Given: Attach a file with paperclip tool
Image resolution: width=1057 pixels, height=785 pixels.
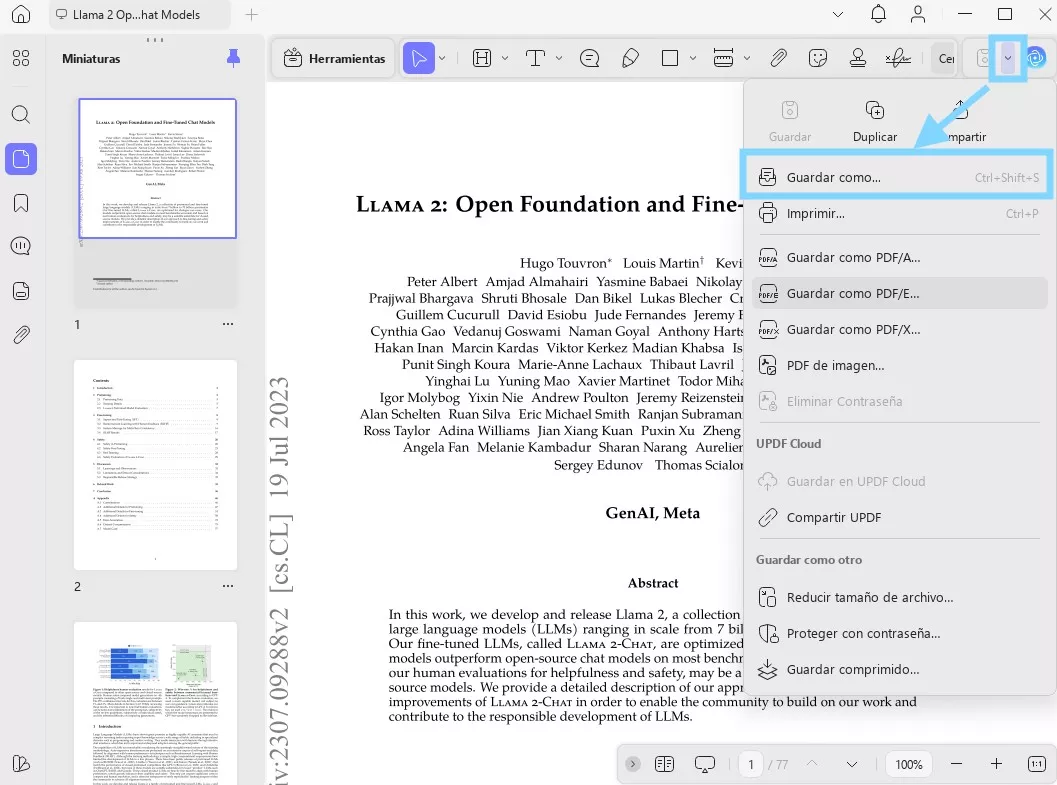Looking at the screenshot, I should pyautogui.click(x=779, y=59).
